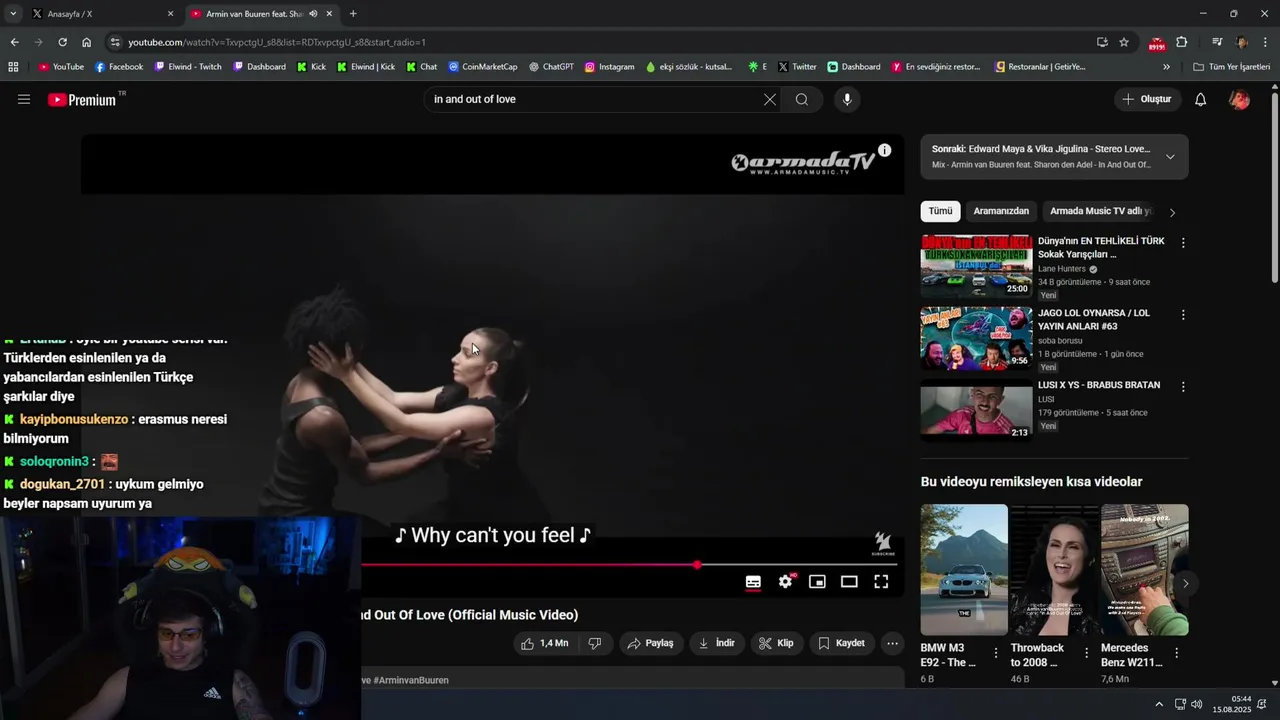Open the notifications bell

tap(1201, 99)
